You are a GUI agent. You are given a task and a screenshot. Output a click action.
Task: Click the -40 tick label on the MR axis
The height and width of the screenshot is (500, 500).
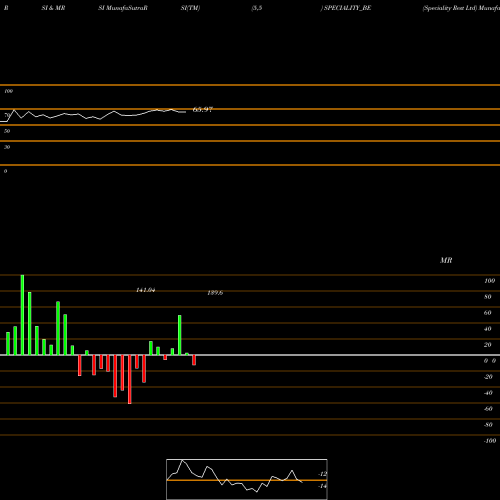point(488,393)
